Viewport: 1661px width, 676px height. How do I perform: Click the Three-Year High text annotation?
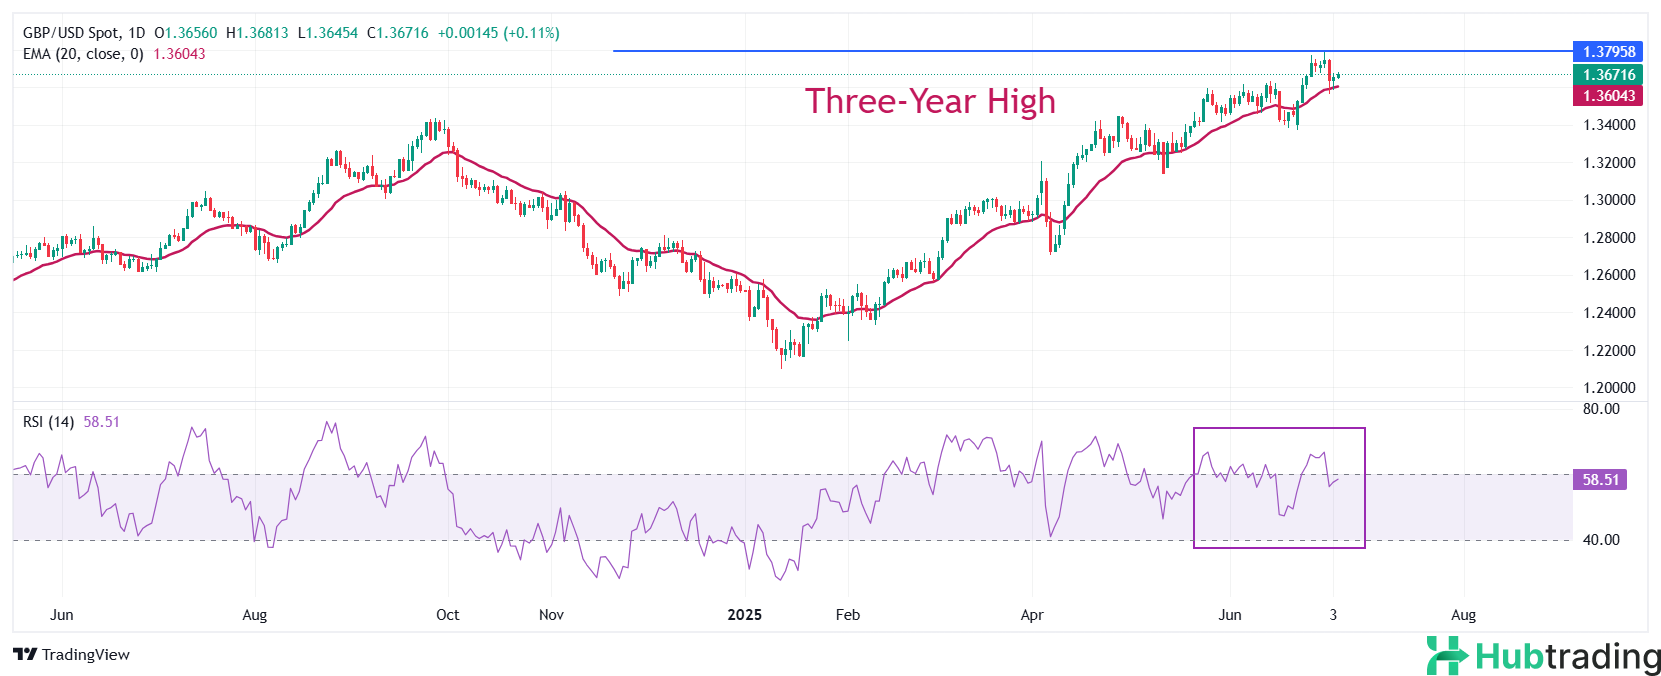tap(930, 101)
